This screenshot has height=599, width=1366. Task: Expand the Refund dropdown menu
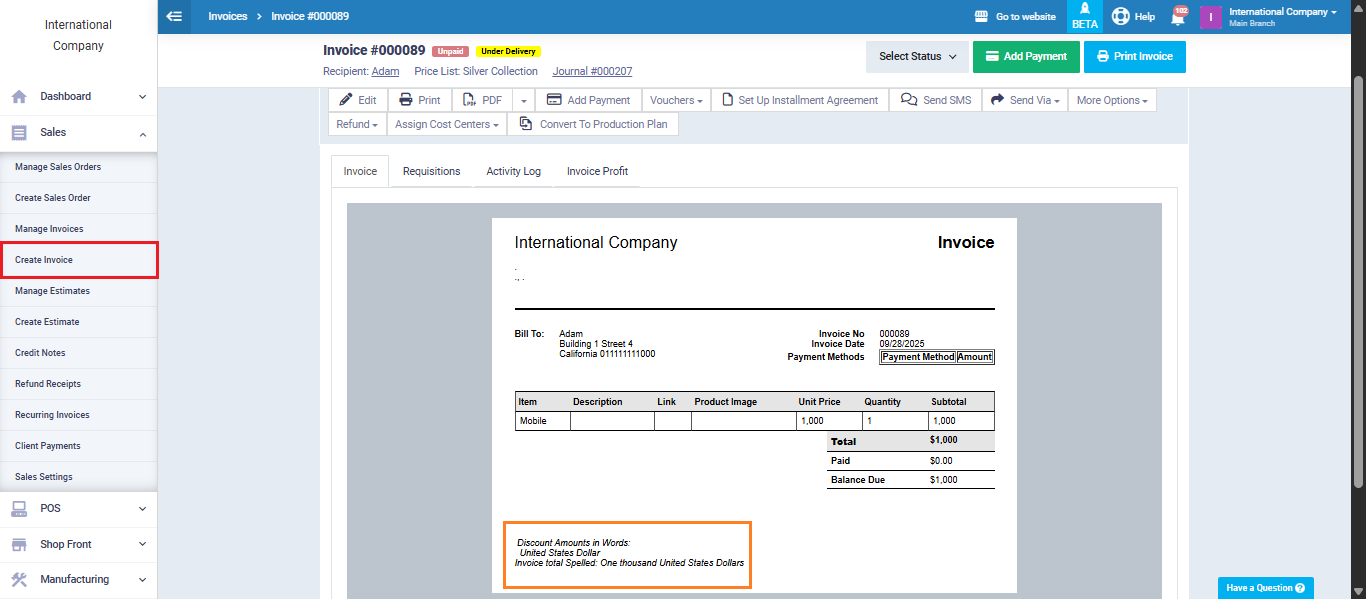tap(357, 124)
